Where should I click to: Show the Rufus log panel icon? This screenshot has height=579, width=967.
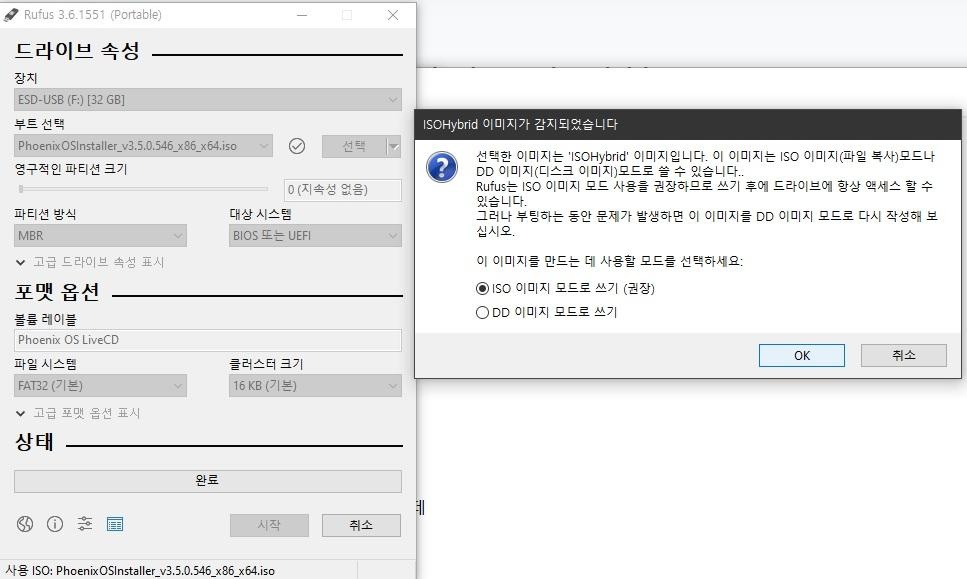[114, 523]
